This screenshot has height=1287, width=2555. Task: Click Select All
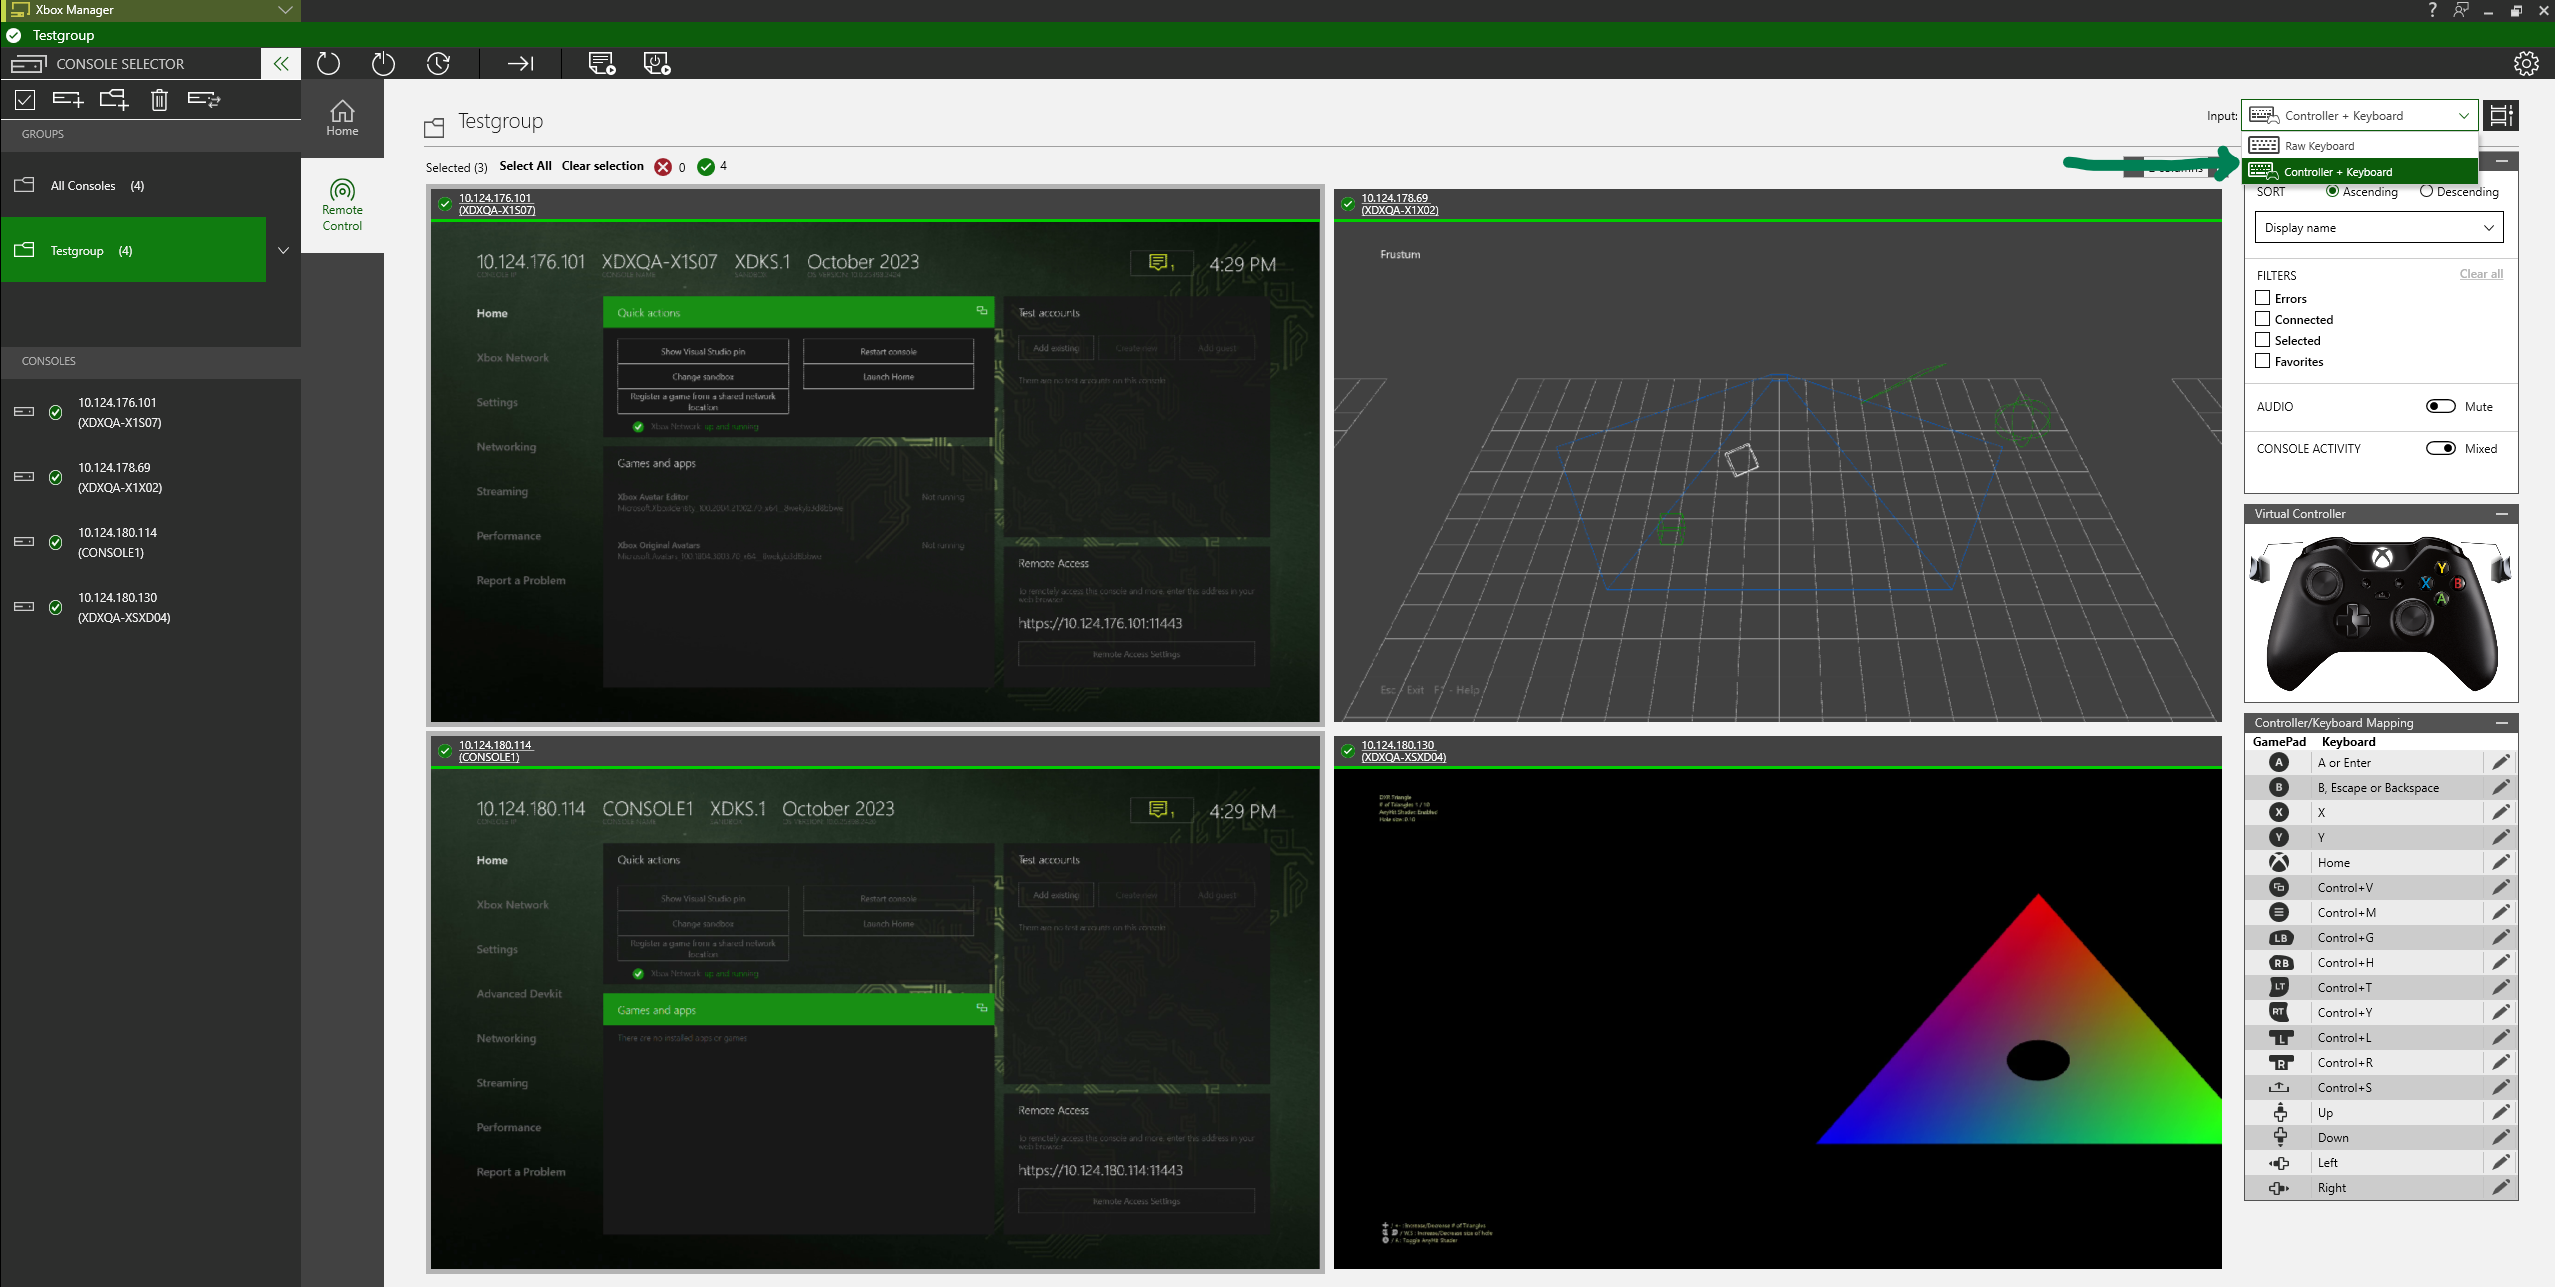click(525, 166)
